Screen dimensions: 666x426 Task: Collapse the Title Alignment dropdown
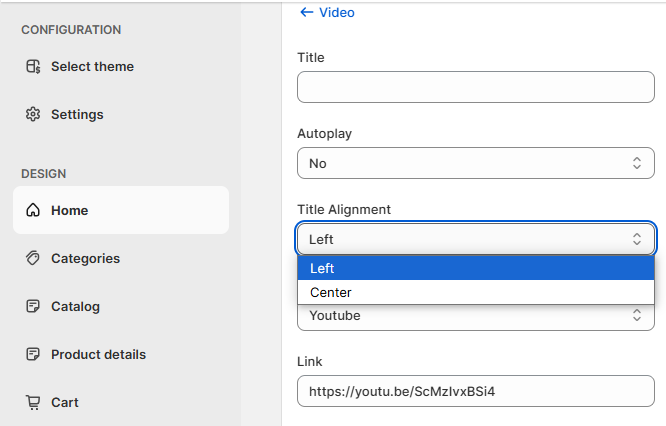pyautogui.click(x=476, y=239)
